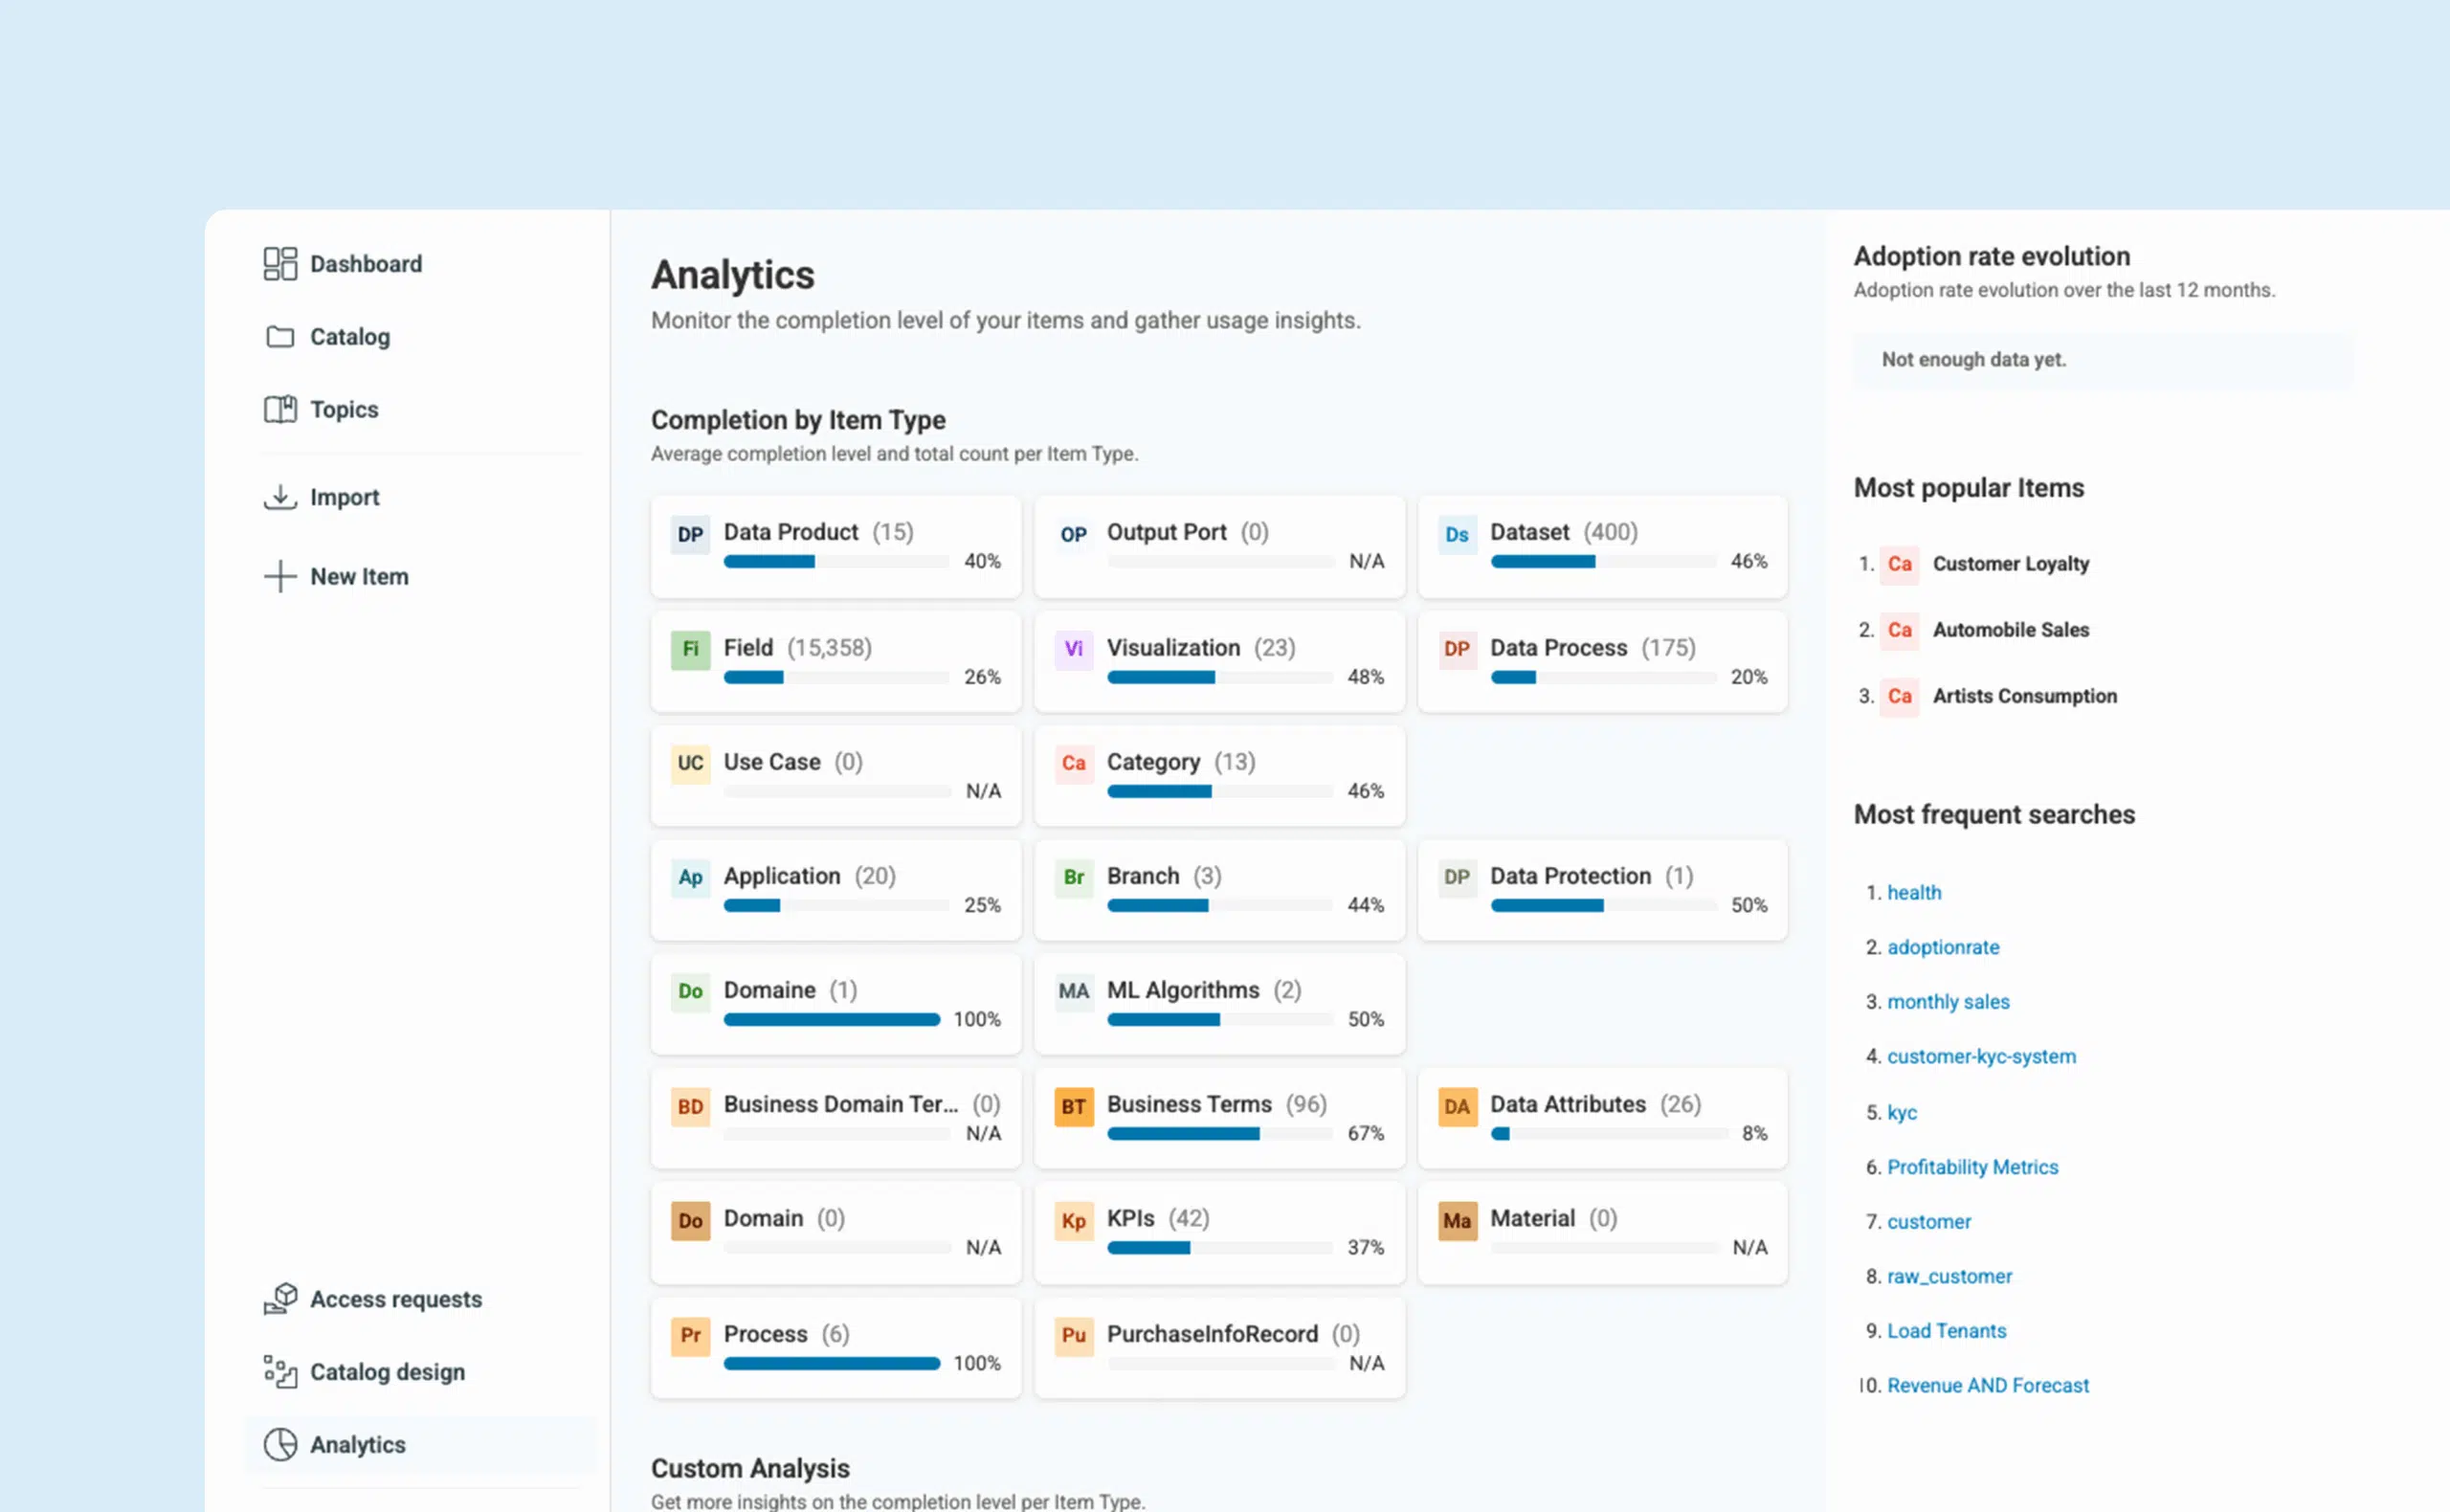Open the Revenue AND Forecast search

point(1988,1385)
